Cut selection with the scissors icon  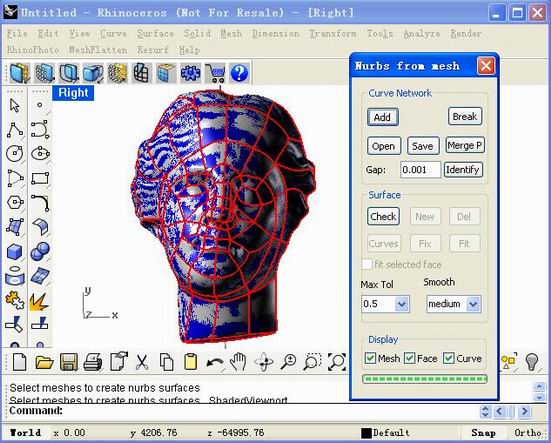(x=142, y=362)
